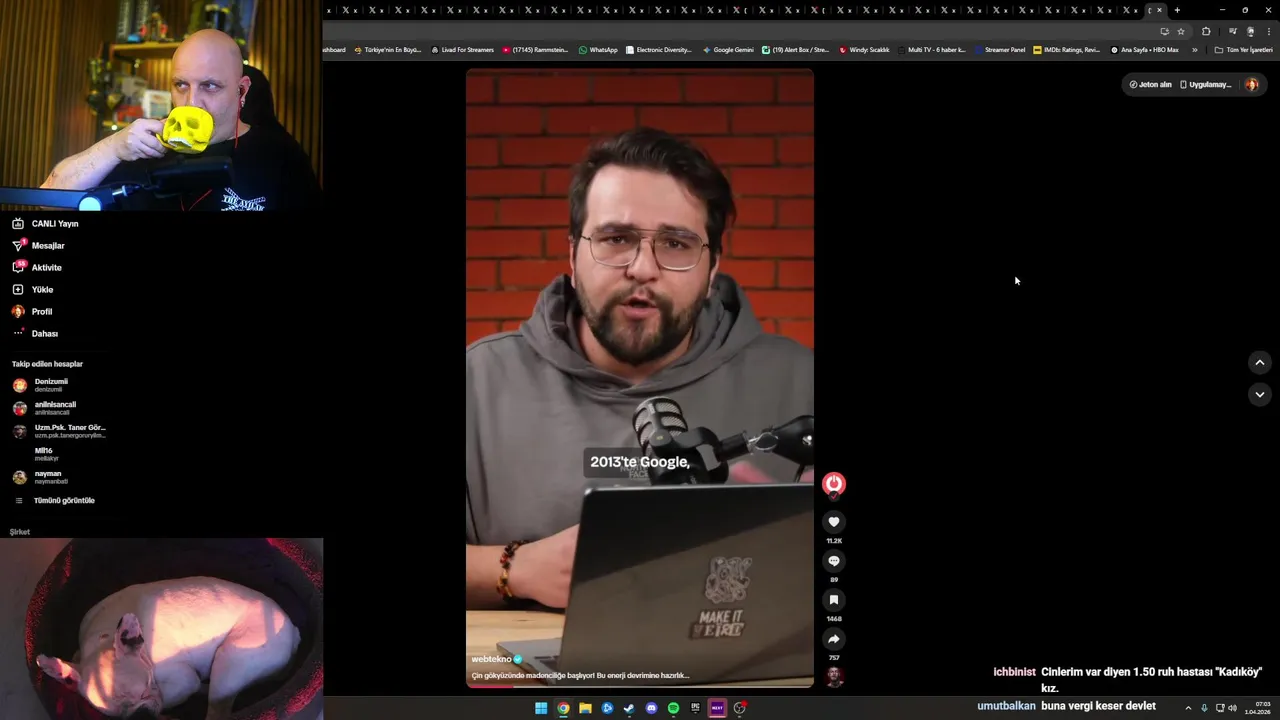Open the spinning sound disc below share

[834, 677]
